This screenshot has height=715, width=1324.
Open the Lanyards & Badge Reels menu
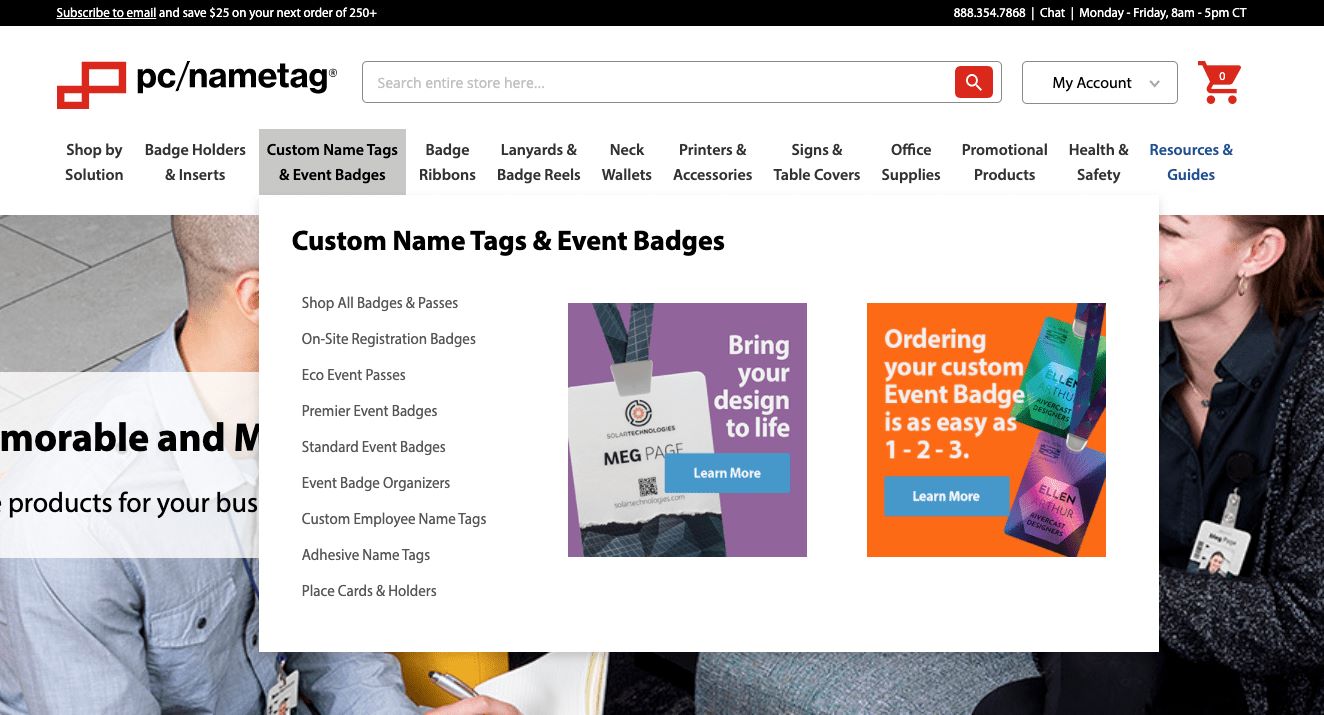point(539,162)
